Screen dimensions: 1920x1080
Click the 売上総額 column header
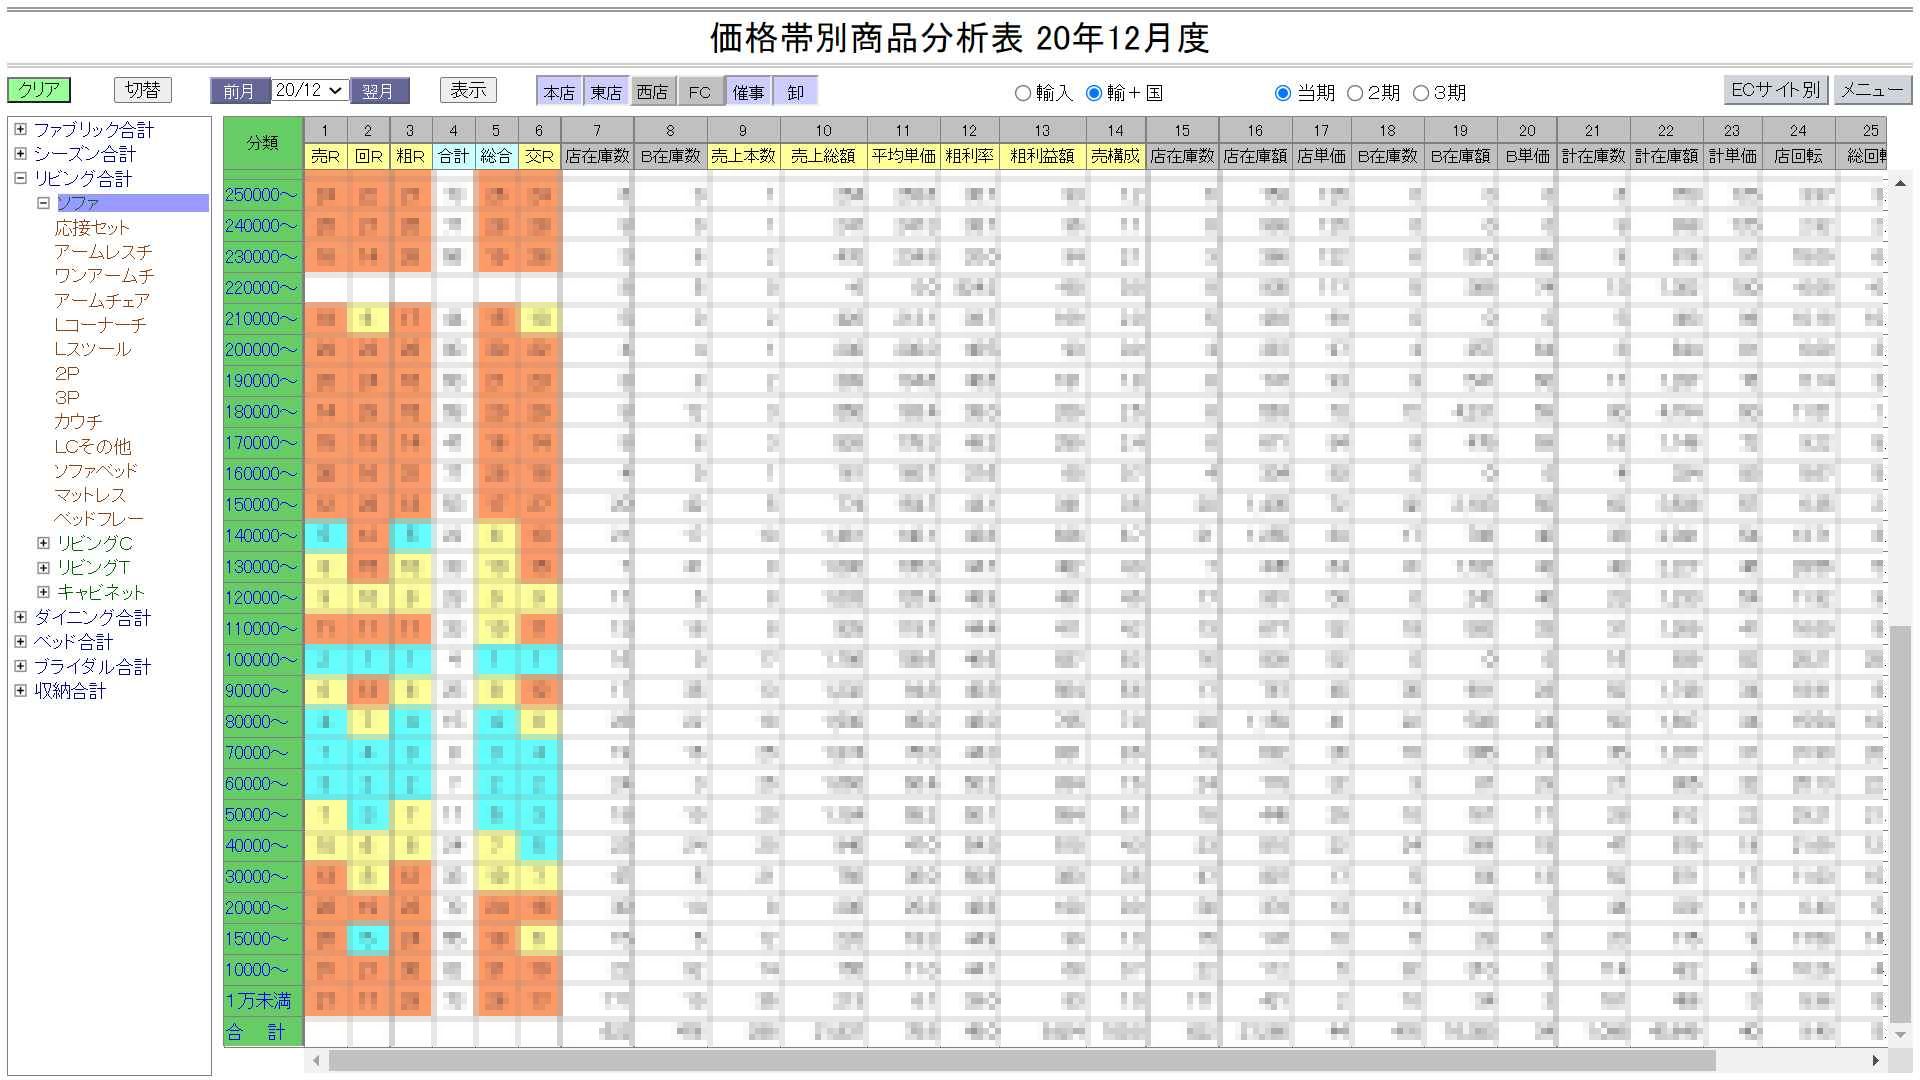click(823, 156)
